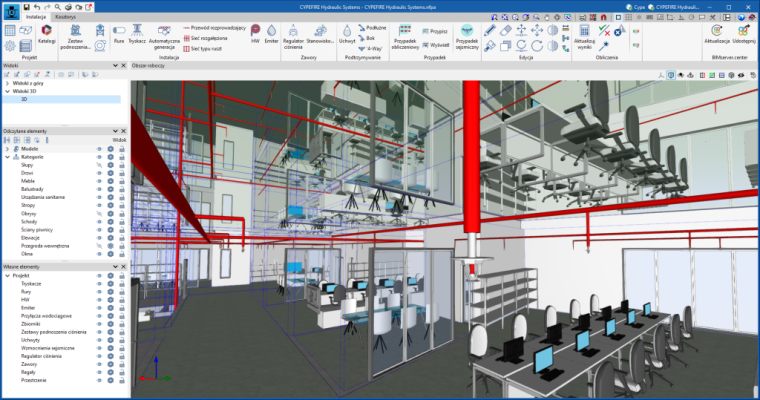Select the Rura pipe tool
This screenshot has height=400, width=760.
119,35
